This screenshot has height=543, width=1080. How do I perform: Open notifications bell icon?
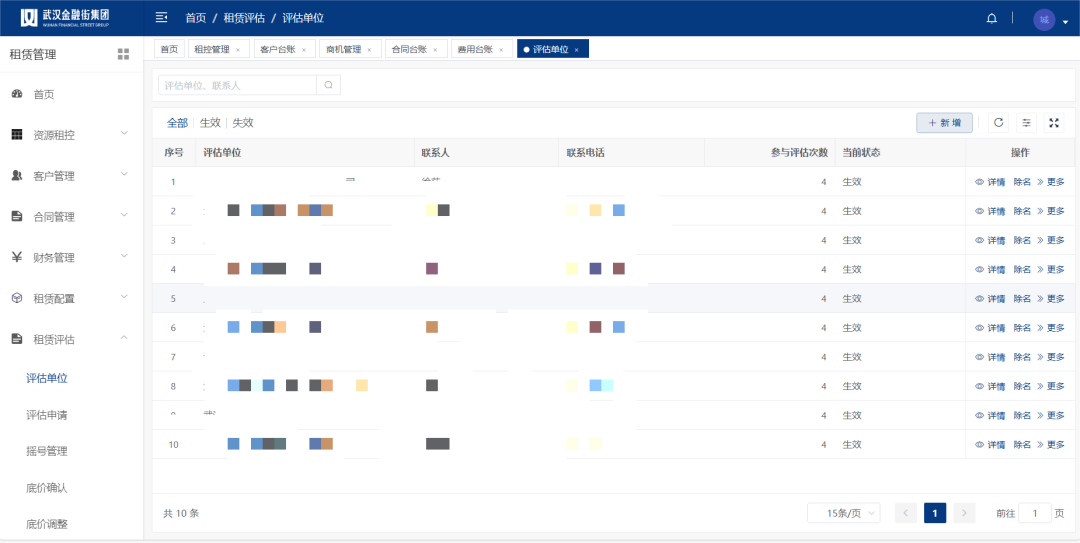click(x=992, y=19)
